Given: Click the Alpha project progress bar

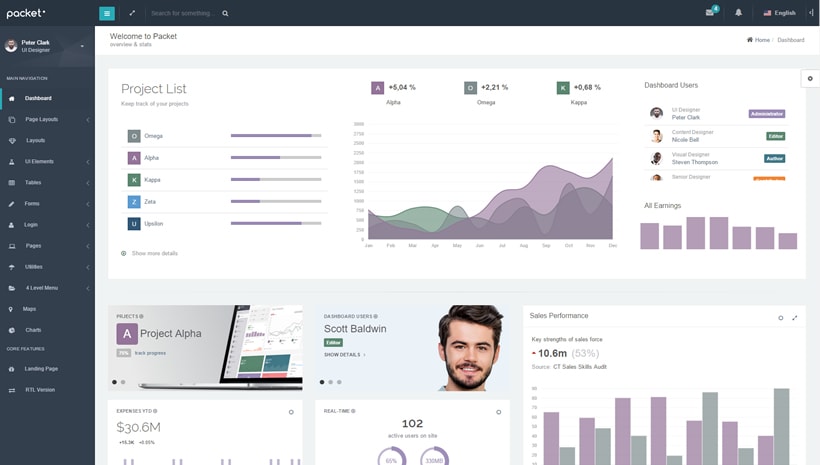Looking at the screenshot, I should pyautogui.click(x=276, y=158).
